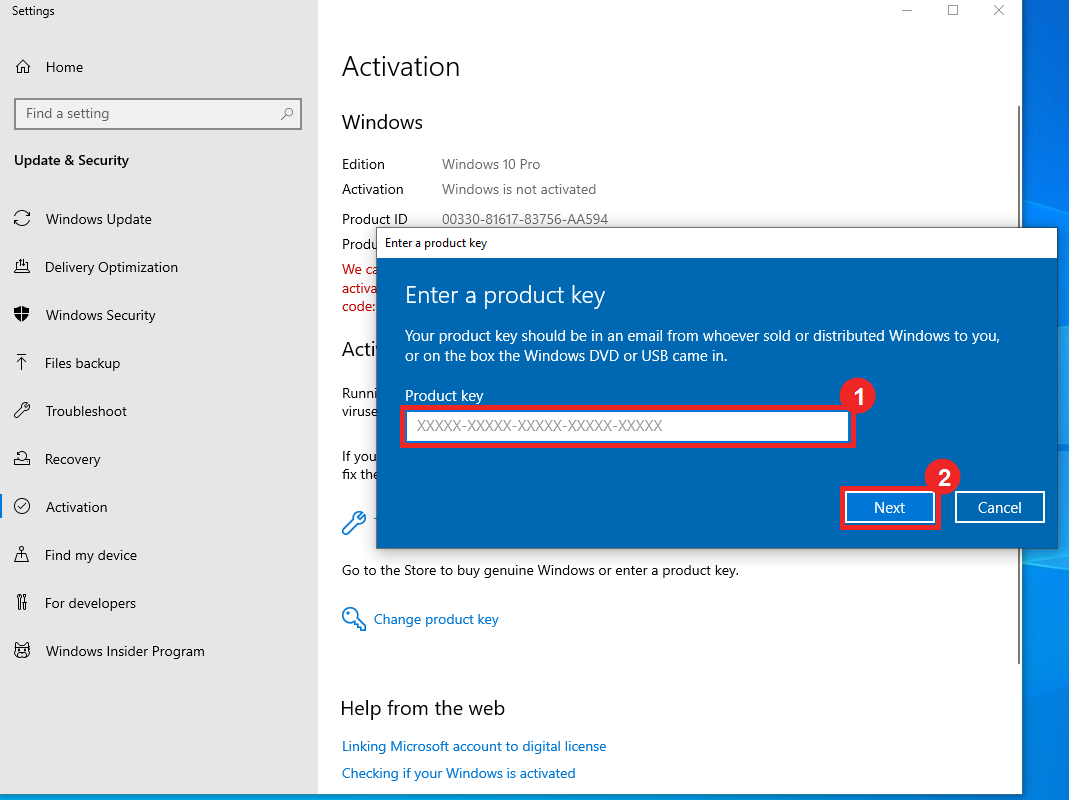Click the Change product key link
The image size is (1069, 800).
click(x=436, y=619)
